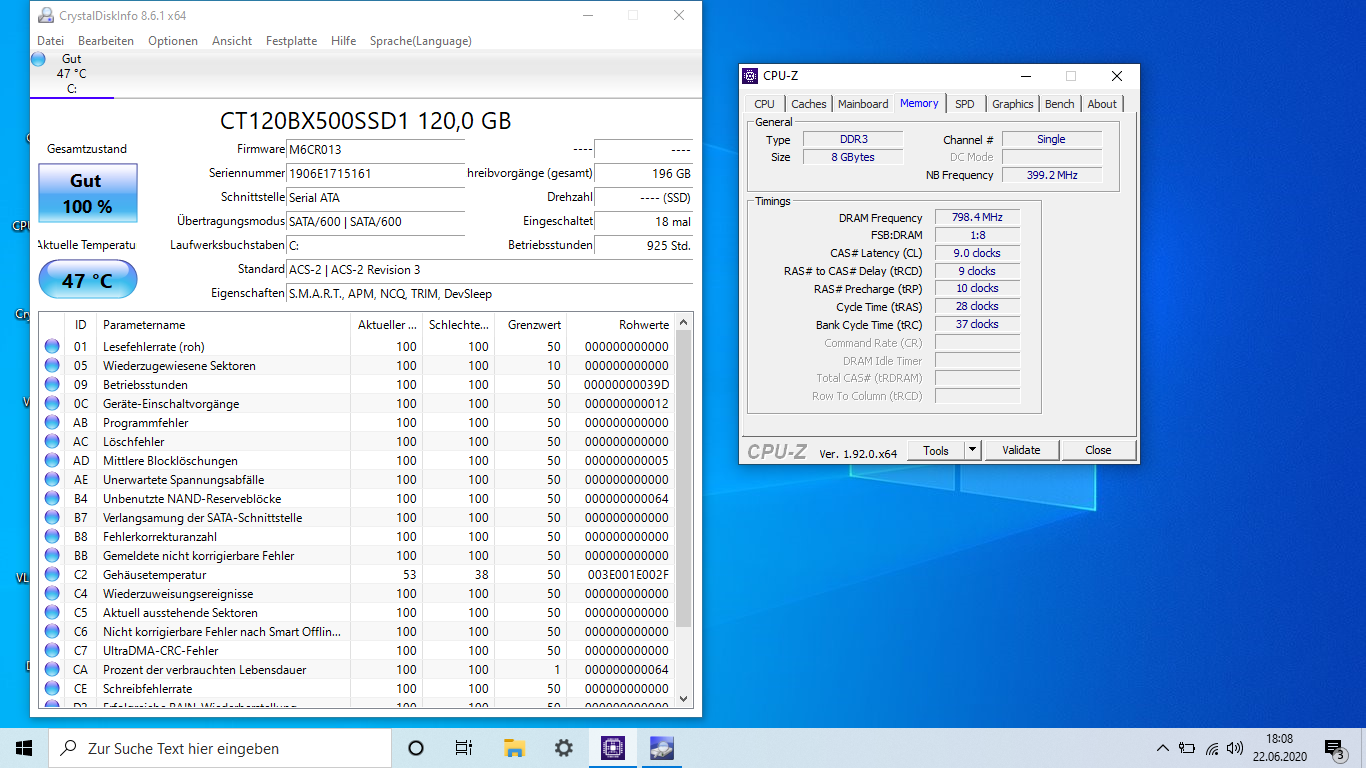The width and height of the screenshot is (1366, 768).
Task: Select Unbenutzte NAND-Reserveblöcke row
Action: (355, 498)
